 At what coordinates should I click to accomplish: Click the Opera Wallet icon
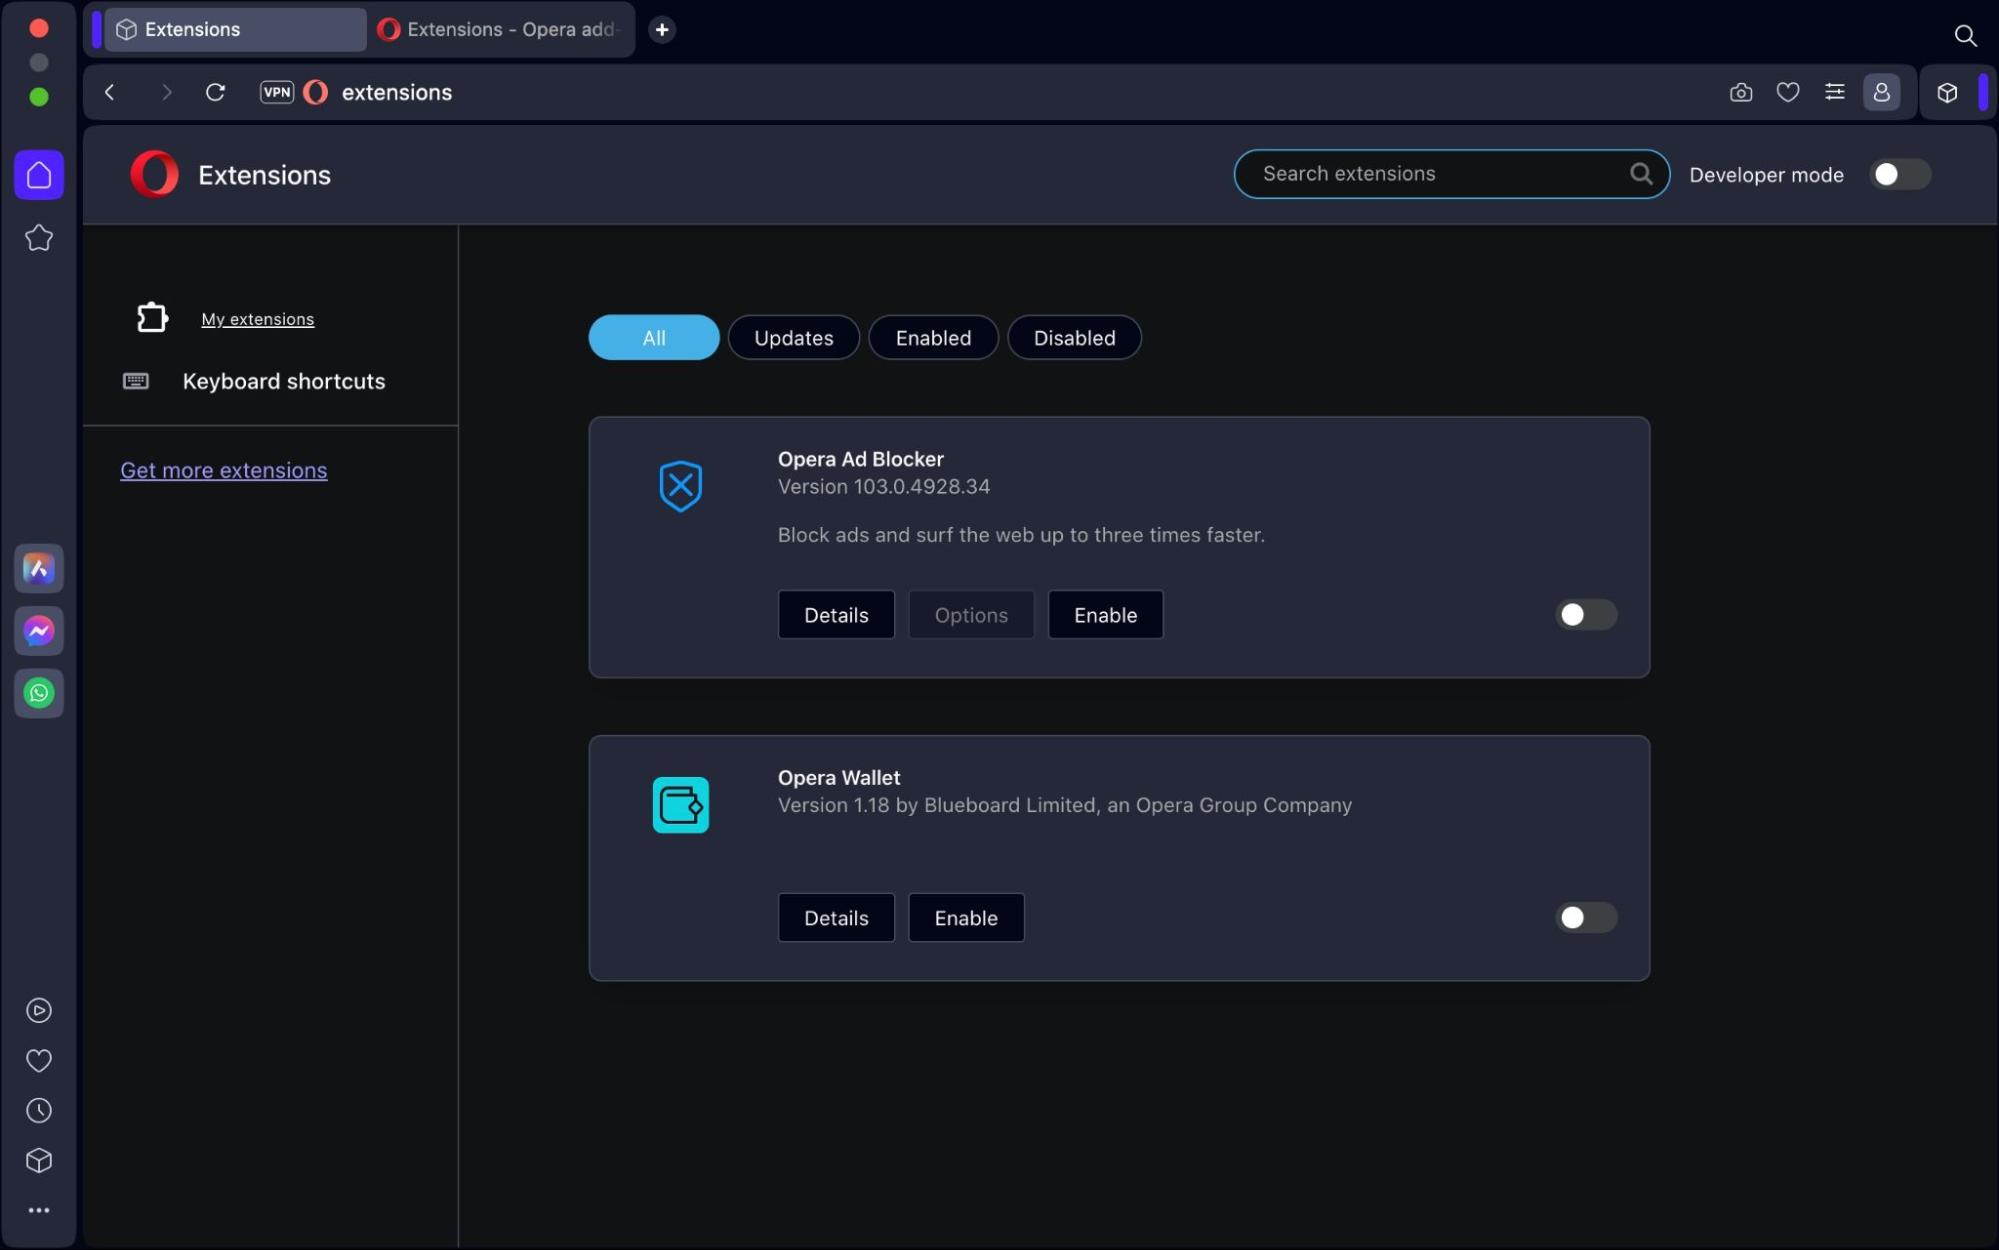681,805
